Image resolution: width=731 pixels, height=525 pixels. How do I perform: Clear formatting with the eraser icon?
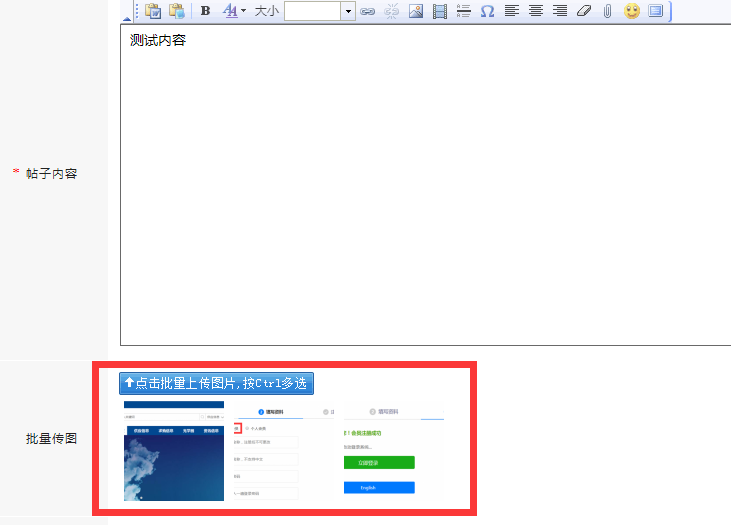[x=585, y=11]
